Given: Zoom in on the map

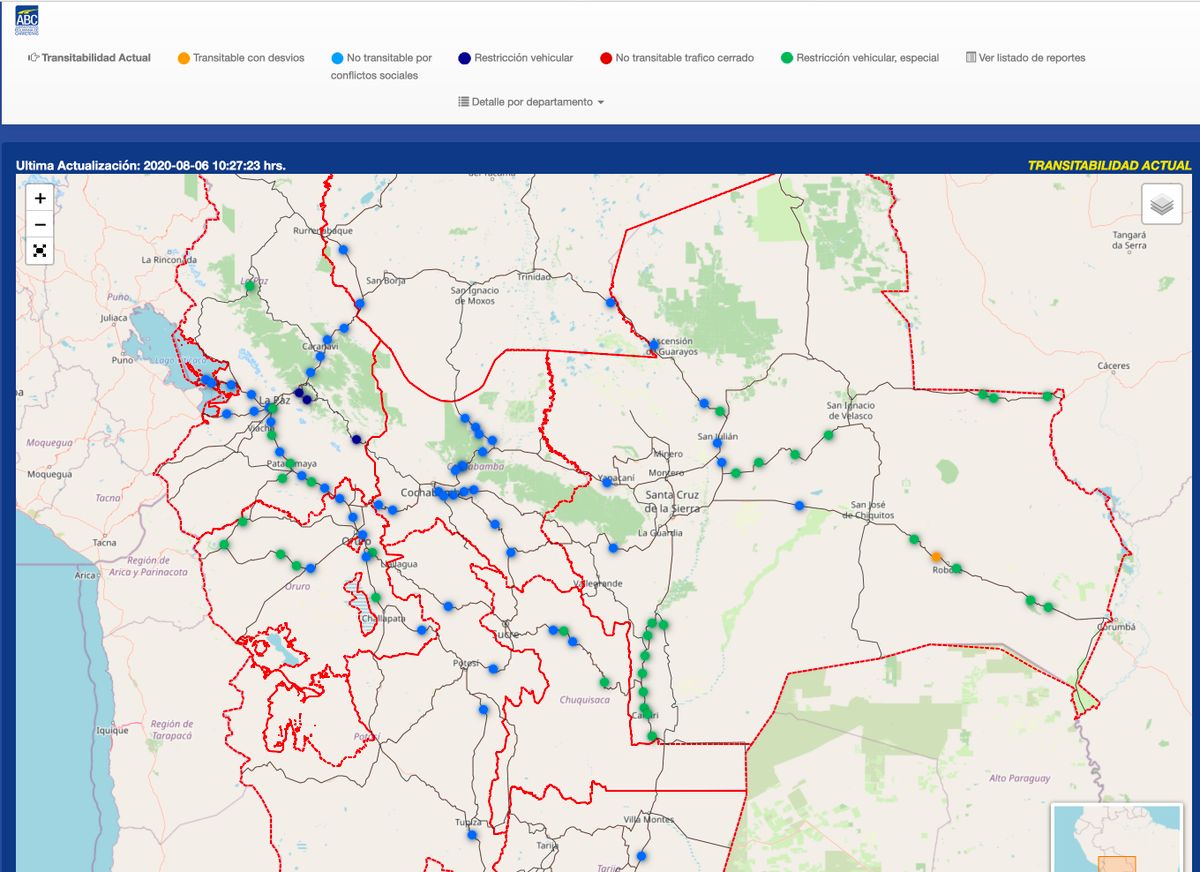Looking at the screenshot, I should [x=40, y=198].
